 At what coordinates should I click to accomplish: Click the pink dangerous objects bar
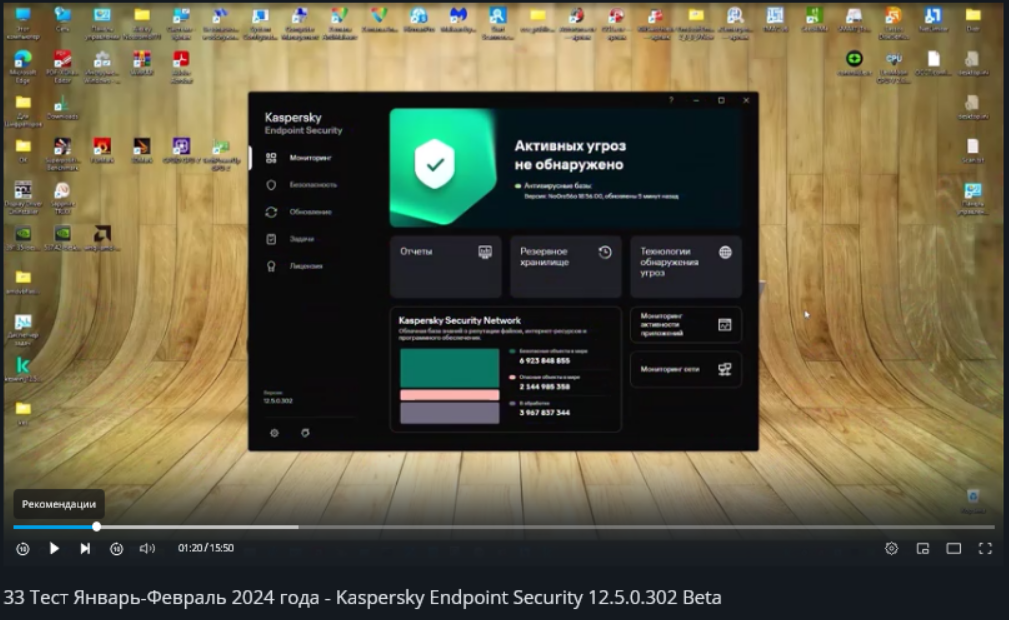(x=449, y=395)
